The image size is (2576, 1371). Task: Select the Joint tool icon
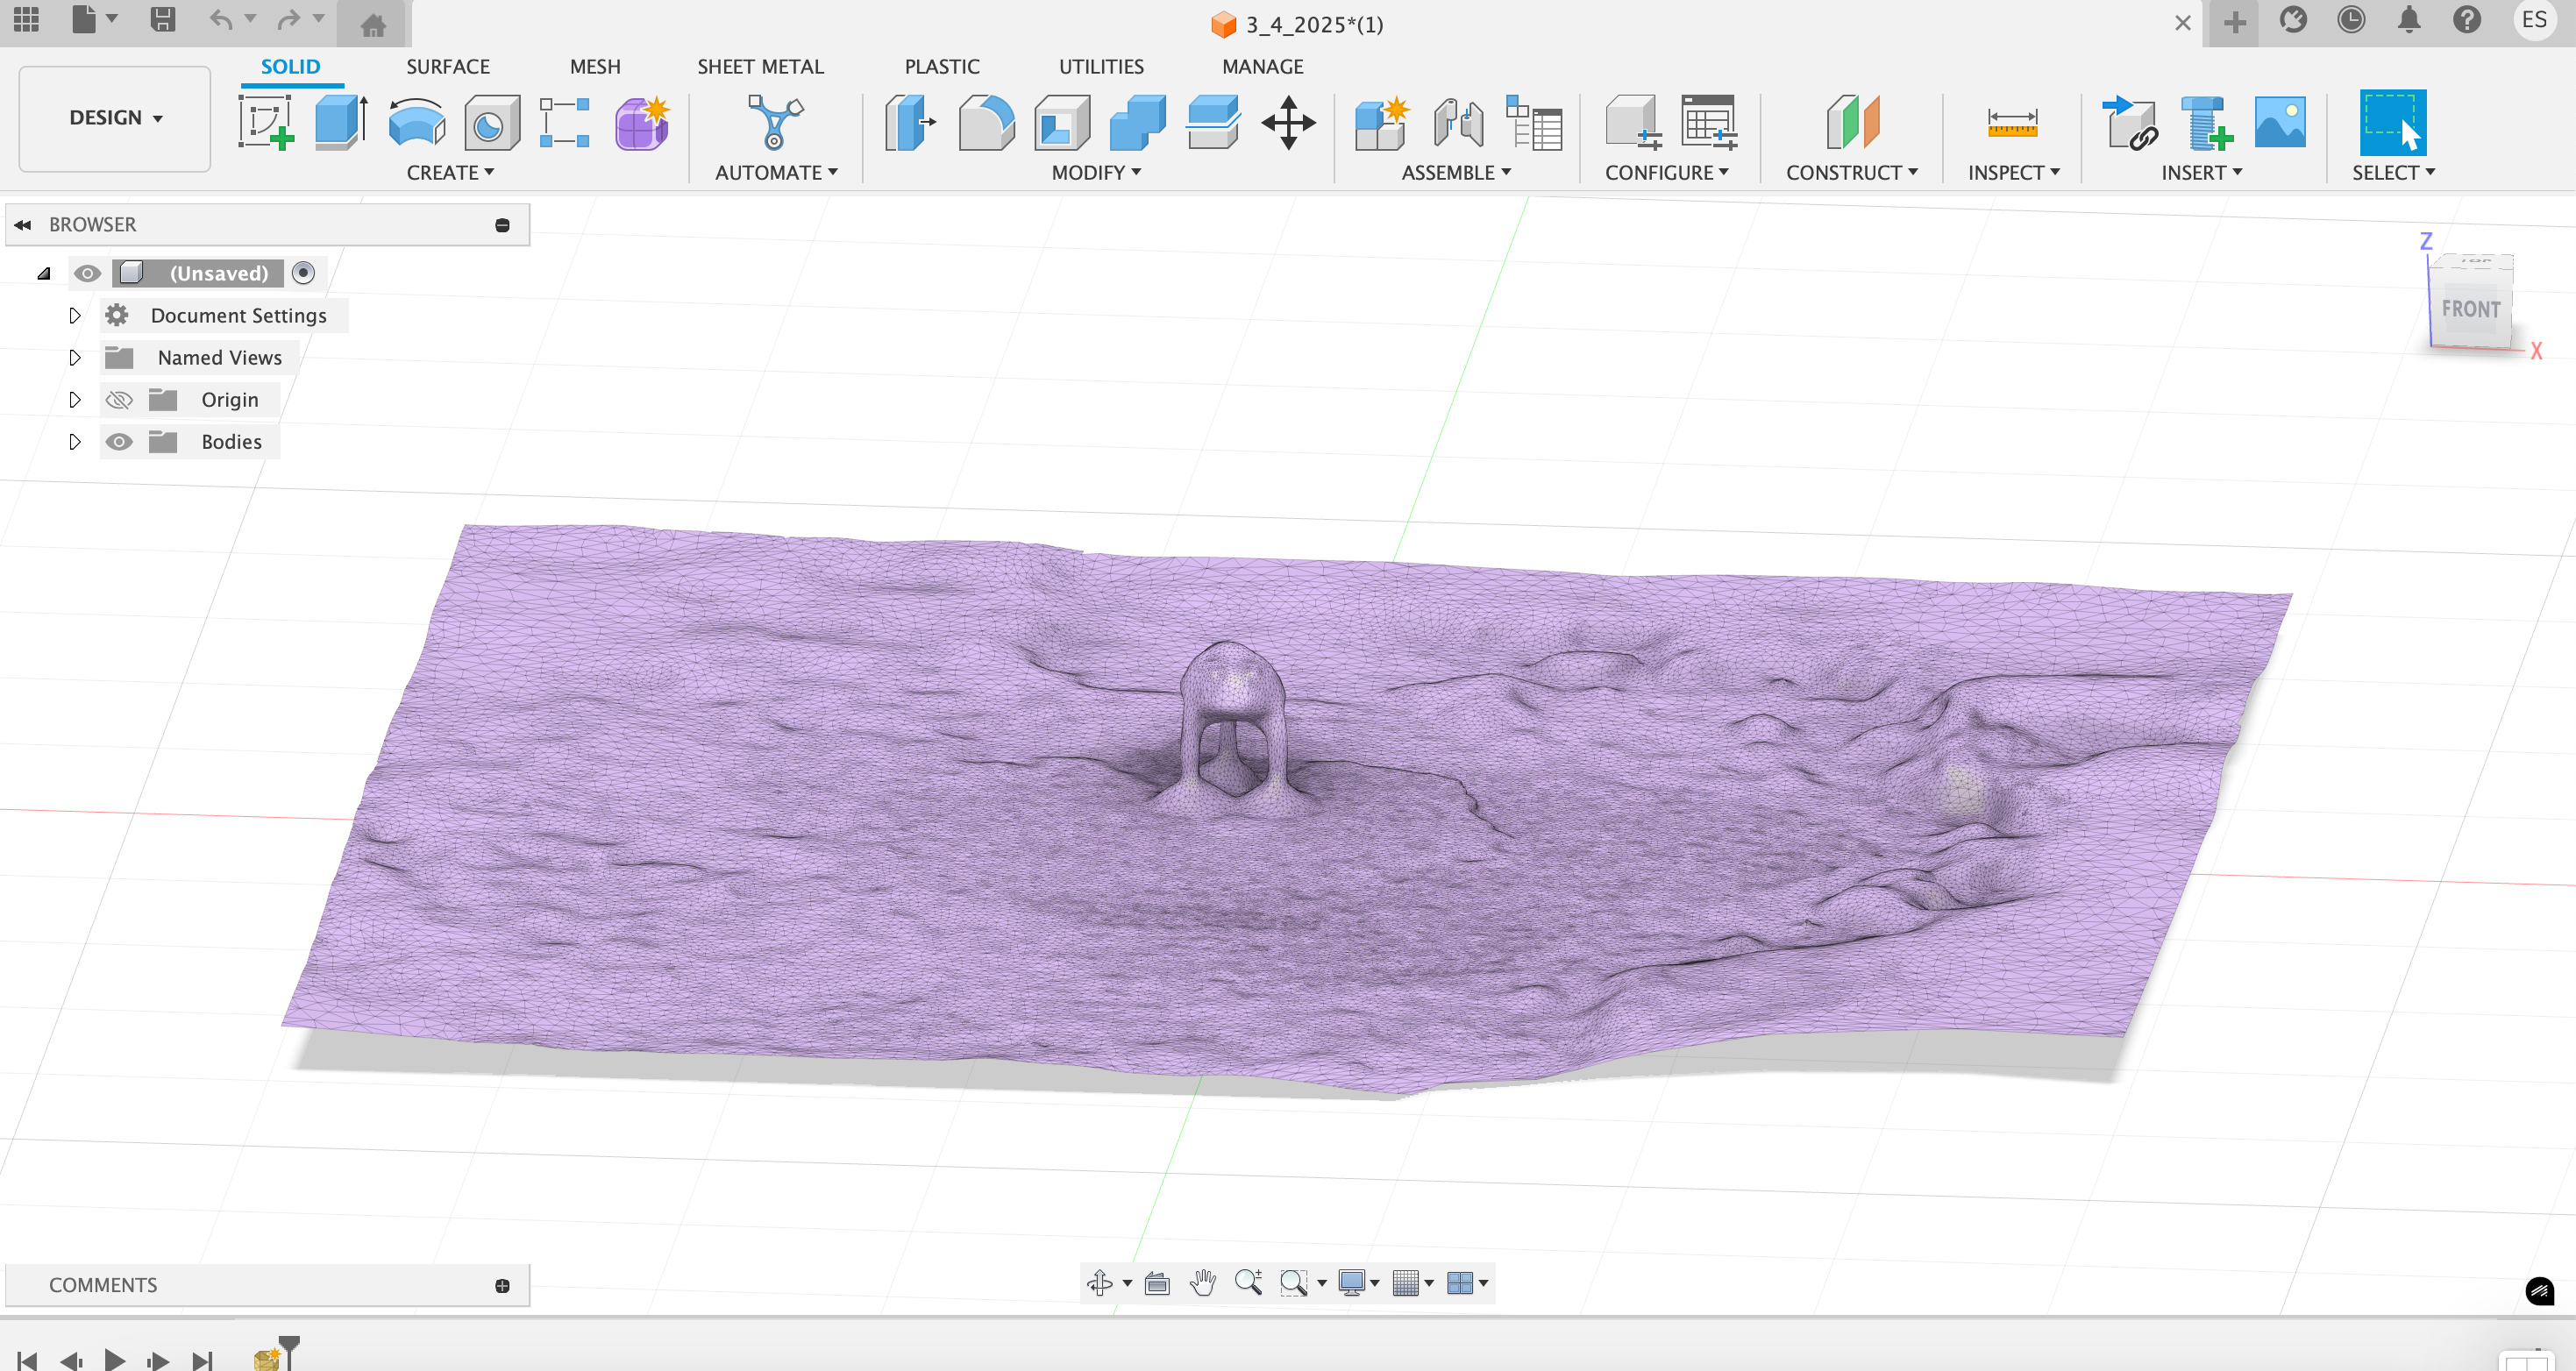click(x=1458, y=123)
